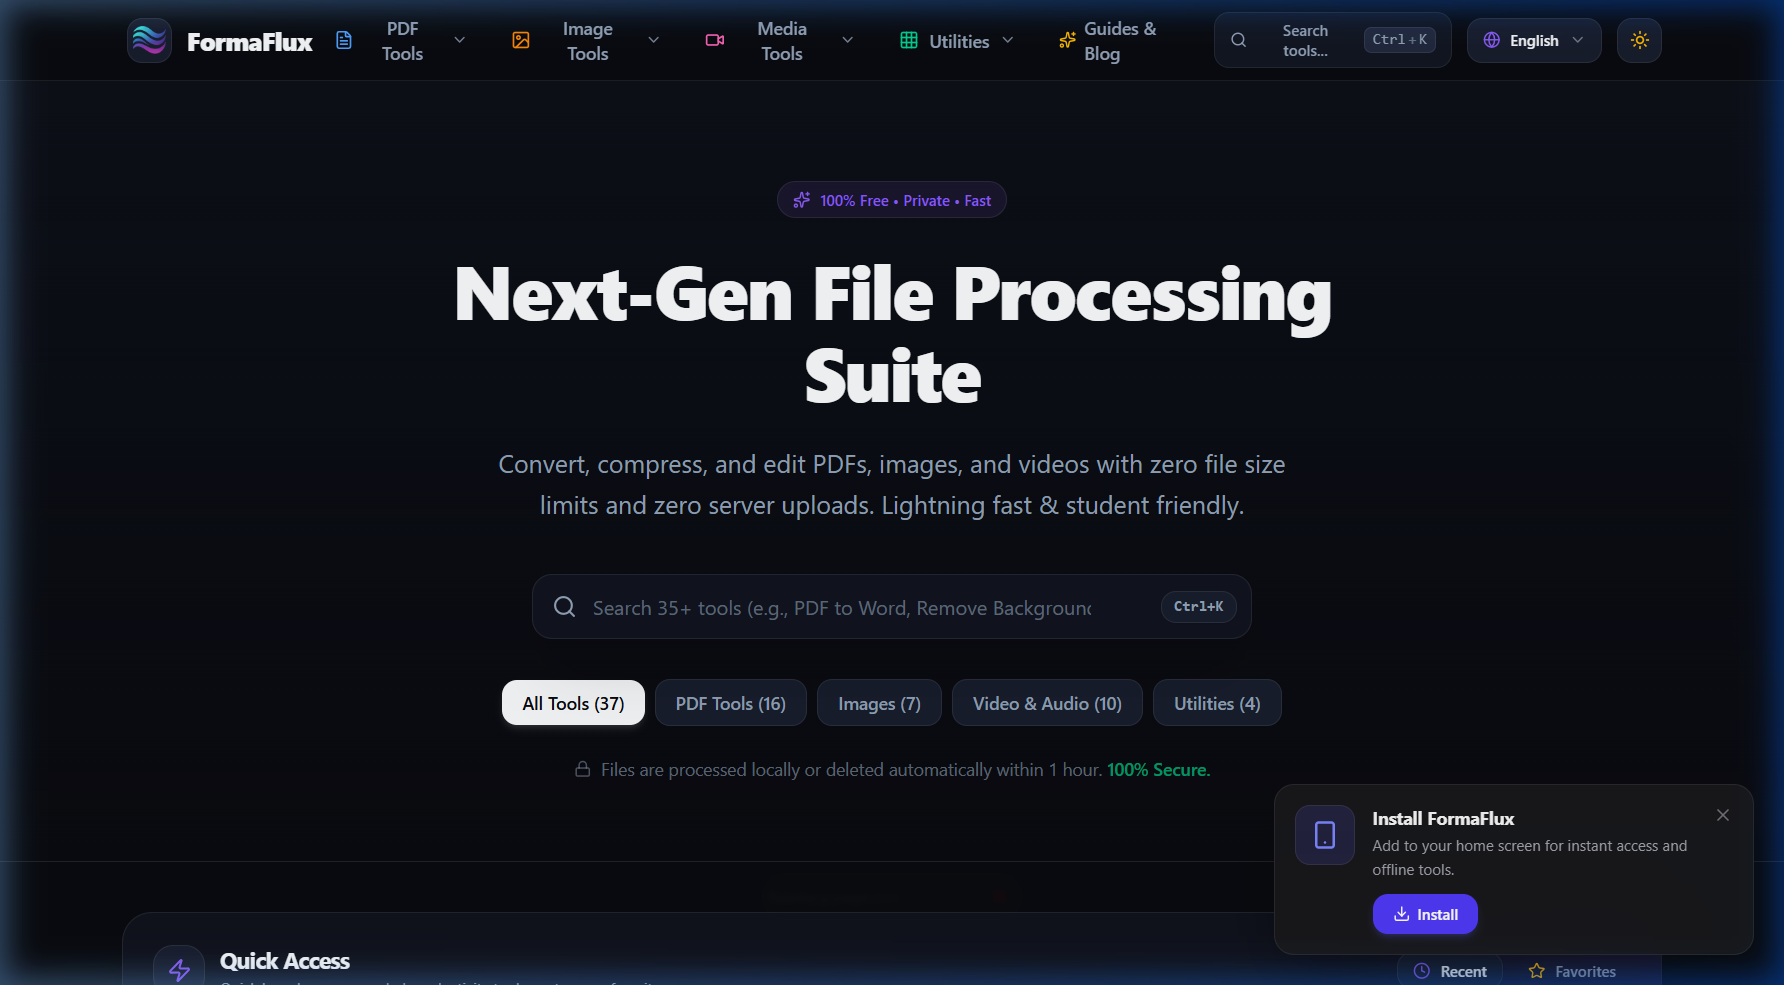Screen dimensions: 1784x985
Task: Click the Search 35+ tools input field
Action: pos(892,607)
